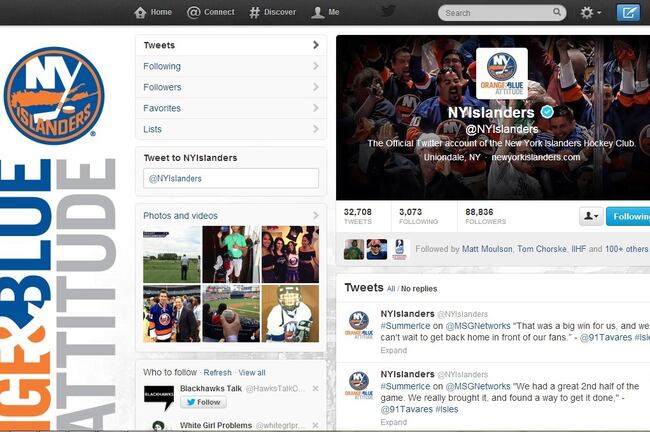650x432 pixels.
Task: Open Connect using the @ icon
Action: 194,12
